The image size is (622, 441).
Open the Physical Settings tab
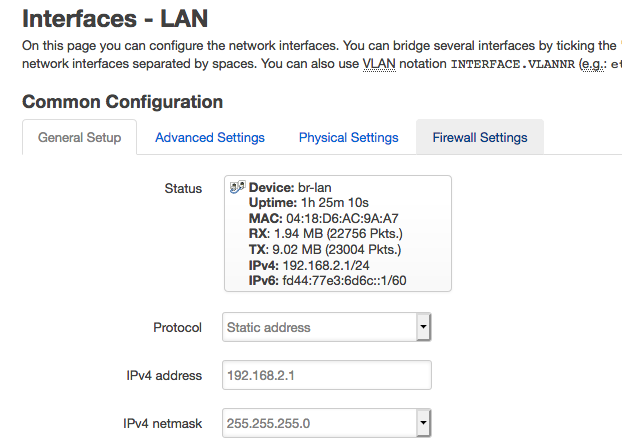pyautogui.click(x=348, y=137)
